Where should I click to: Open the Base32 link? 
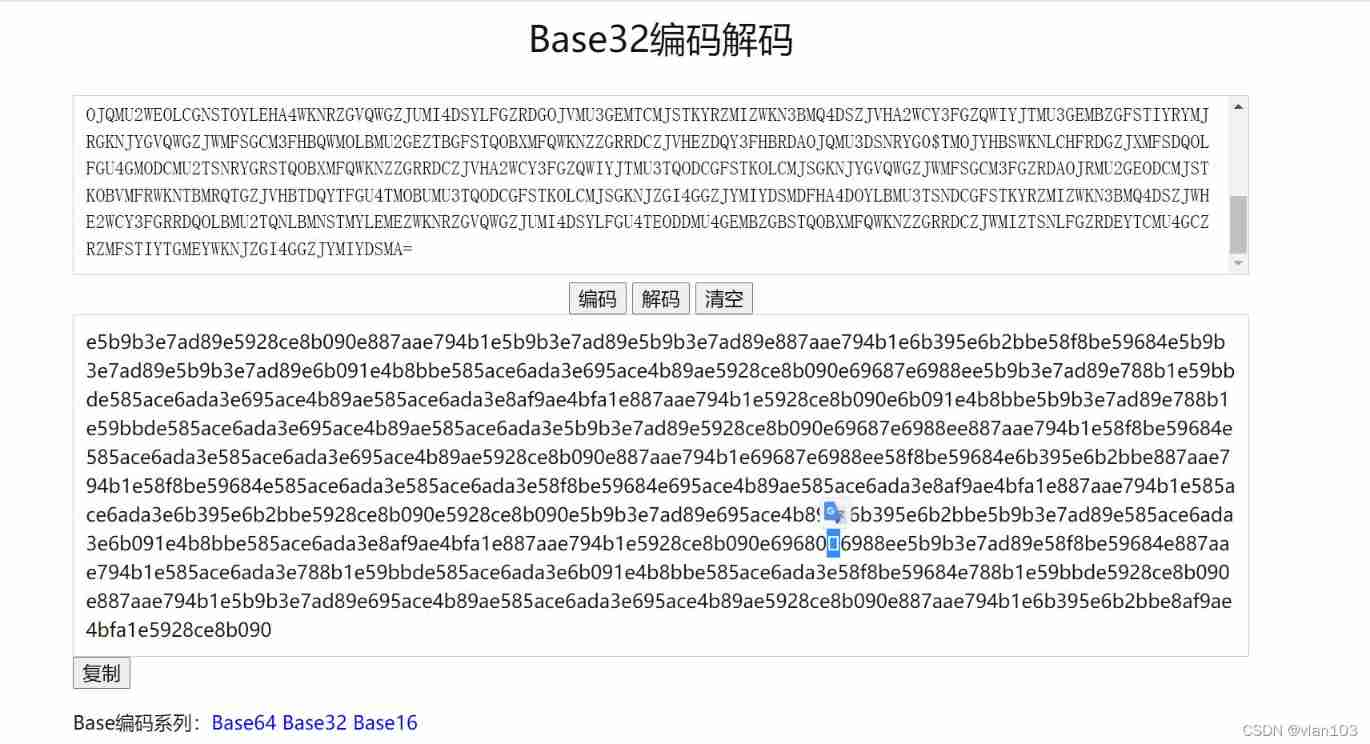click(x=315, y=722)
